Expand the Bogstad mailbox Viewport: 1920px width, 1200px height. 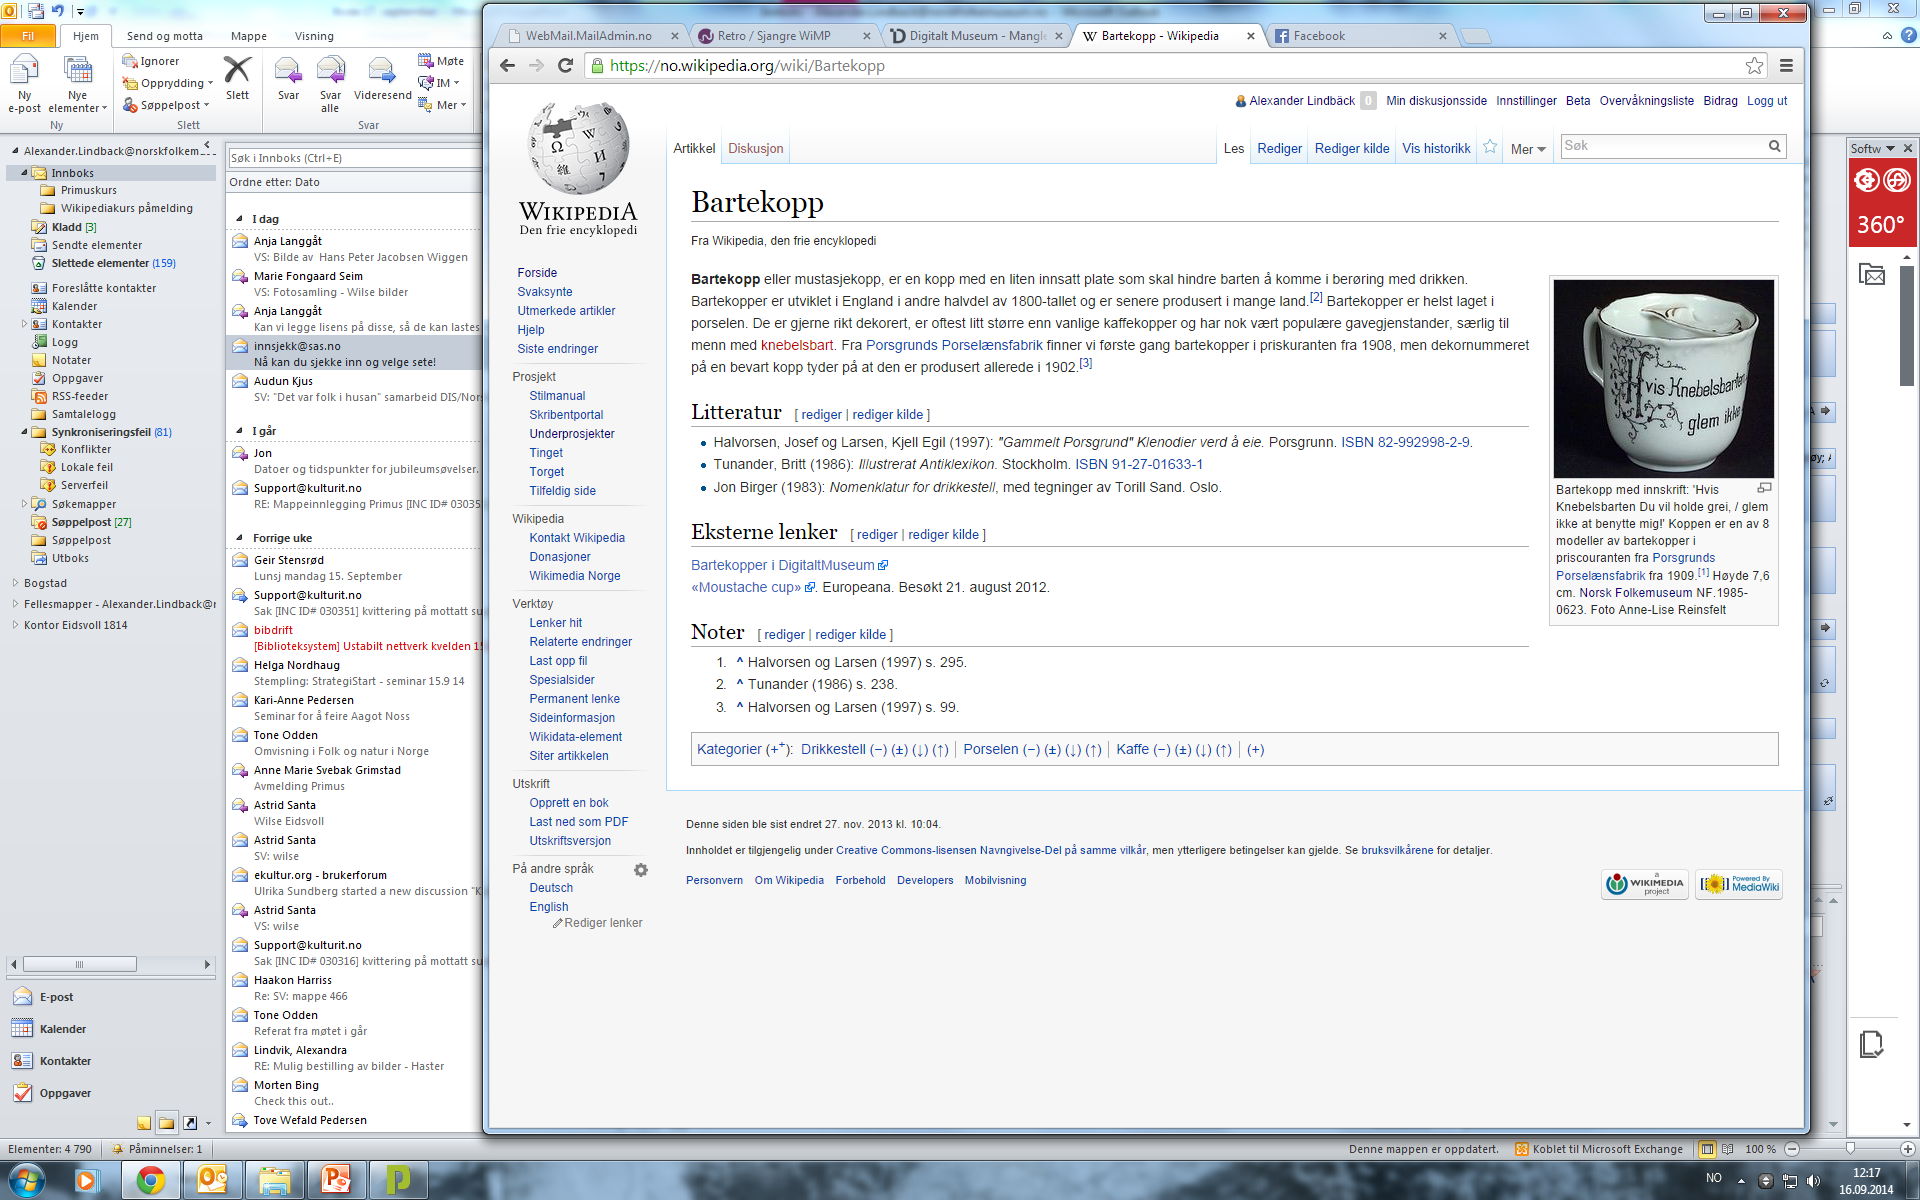point(15,583)
